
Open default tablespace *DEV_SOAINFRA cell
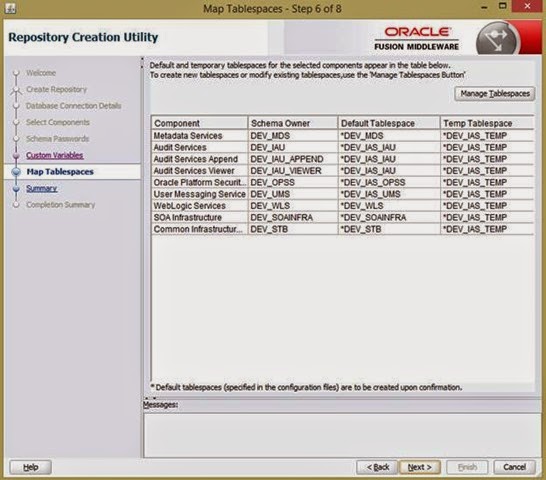(x=389, y=218)
